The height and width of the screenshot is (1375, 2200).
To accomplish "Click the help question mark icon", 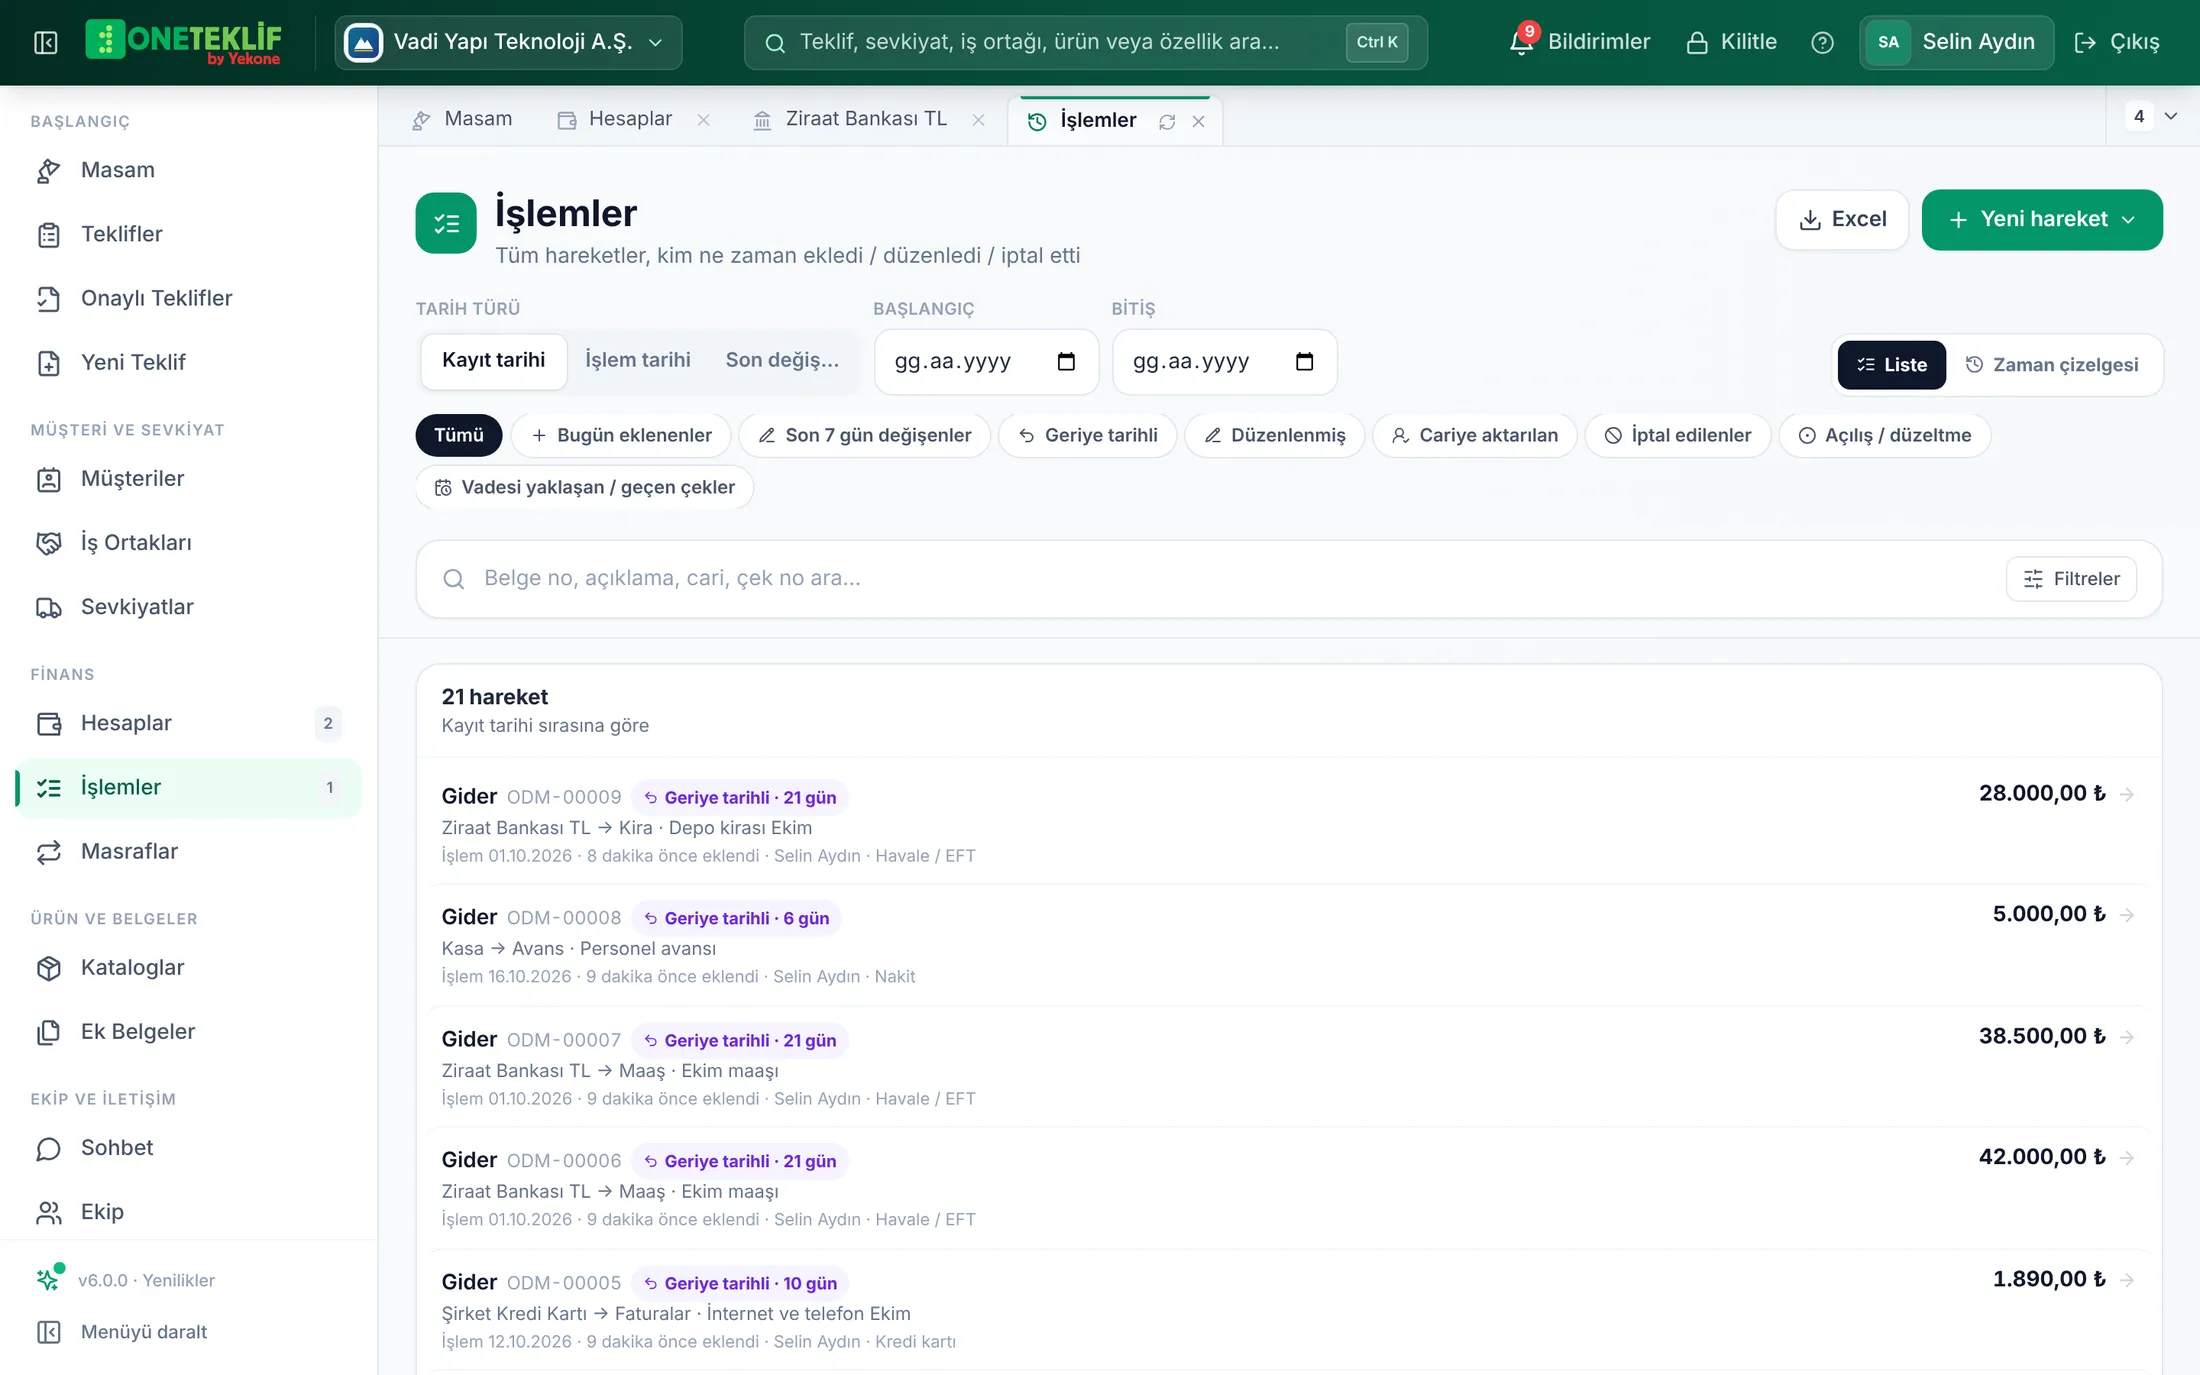I will pos(1822,42).
